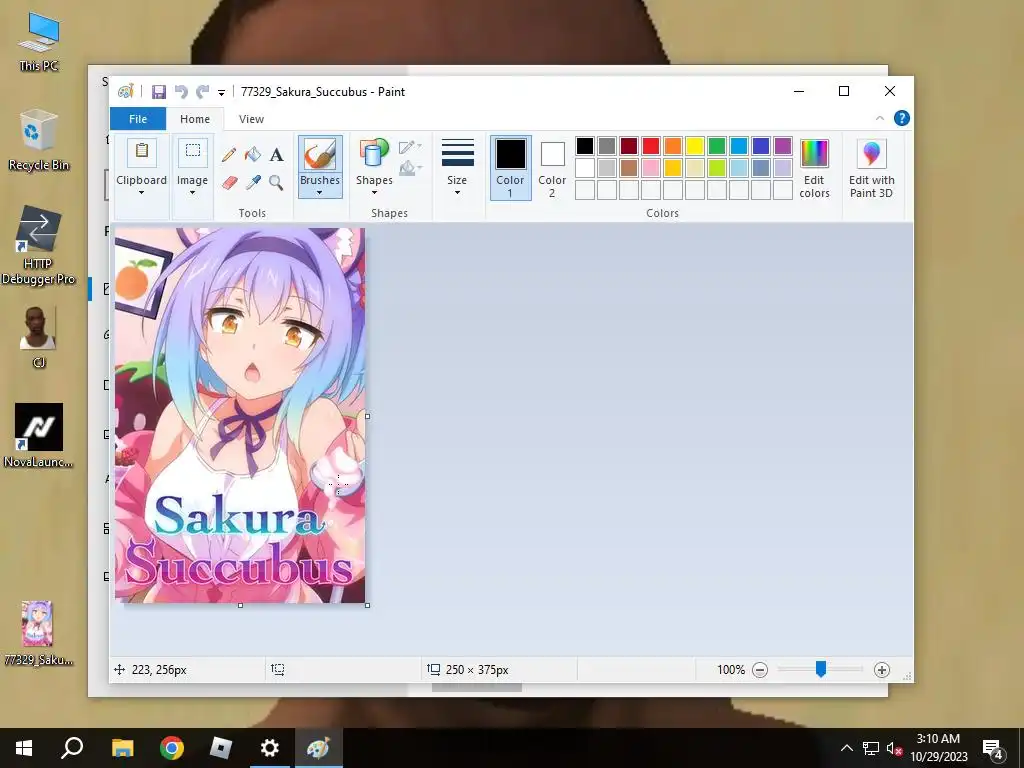Image resolution: width=1024 pixels, height=768 pixels.
Task: Select NovaLauncher desktop shortcut
Action: click(39, 436)
